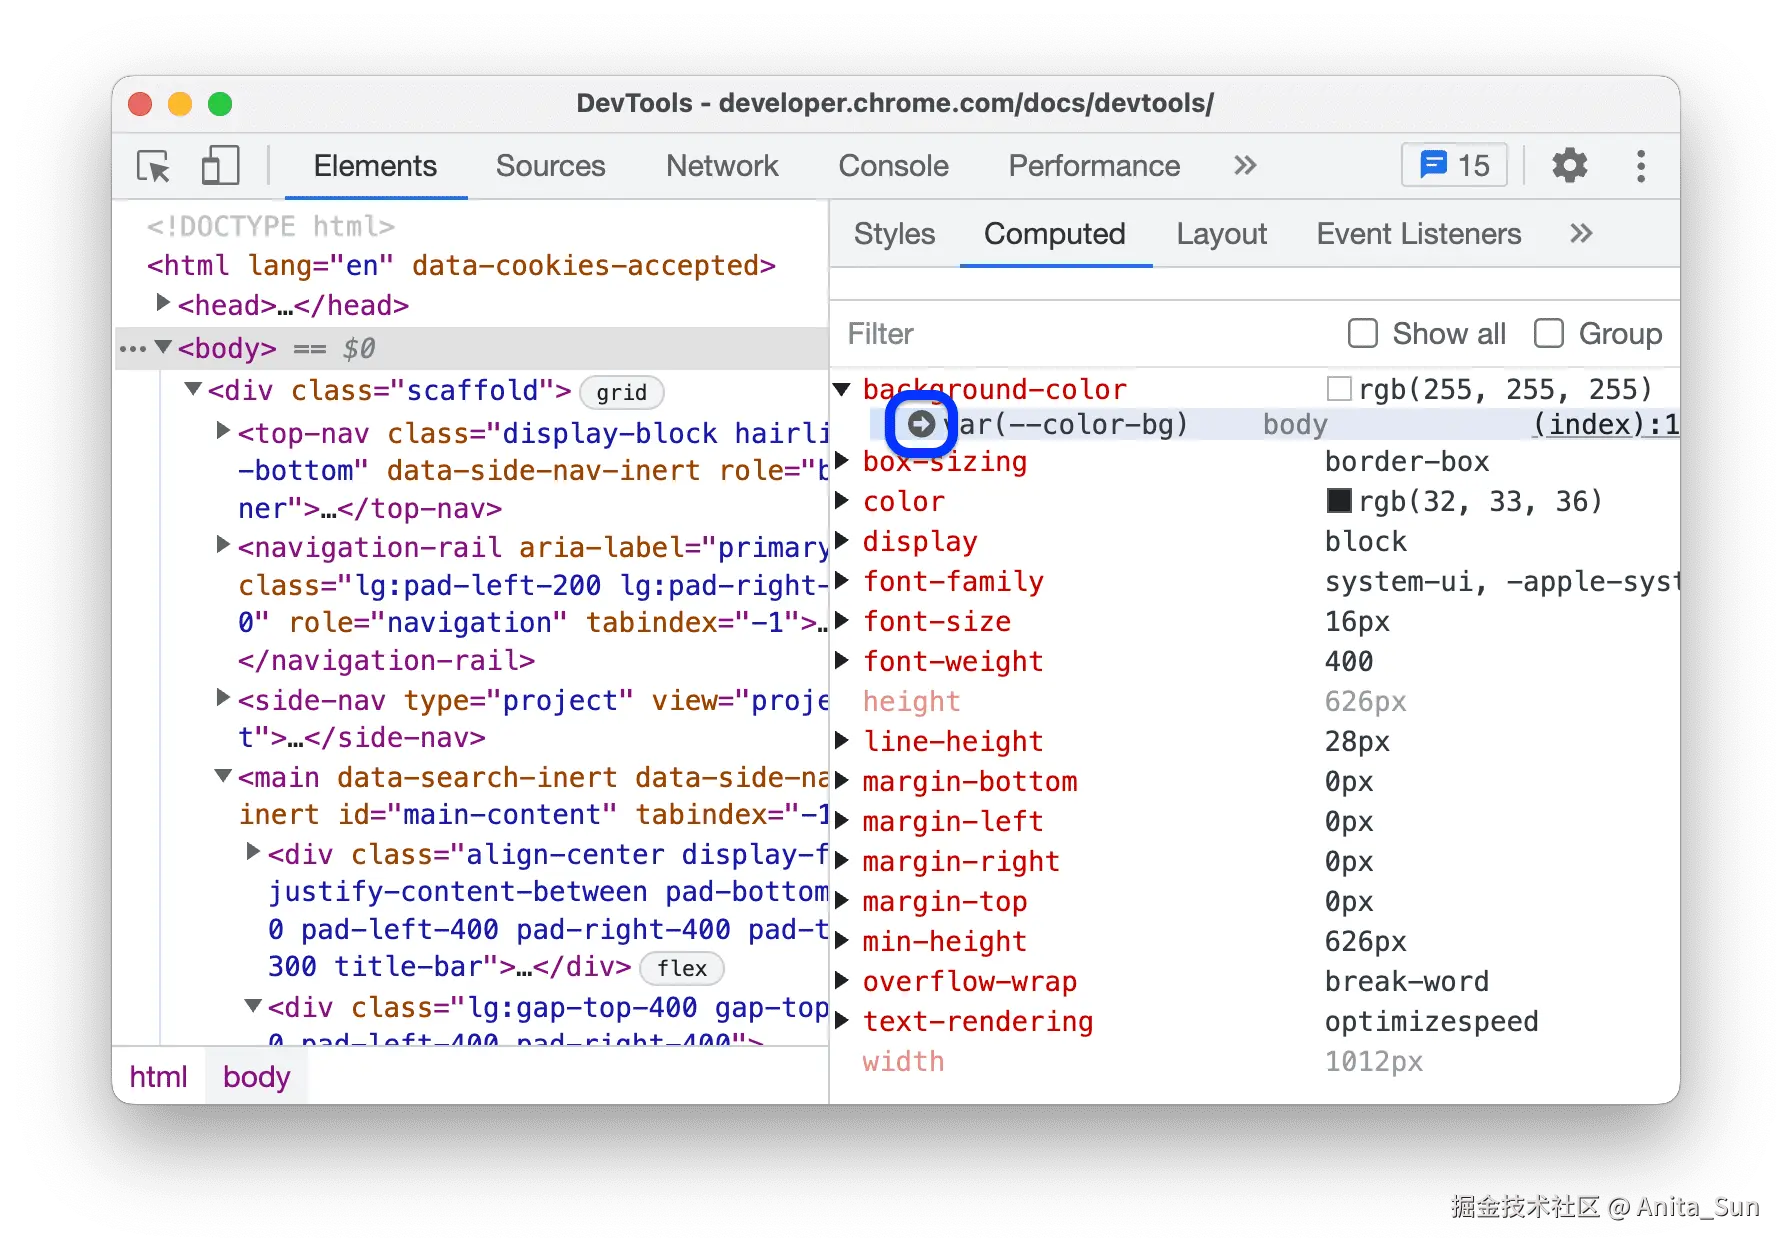Open DevTools settings gear

click(1569, 165)
